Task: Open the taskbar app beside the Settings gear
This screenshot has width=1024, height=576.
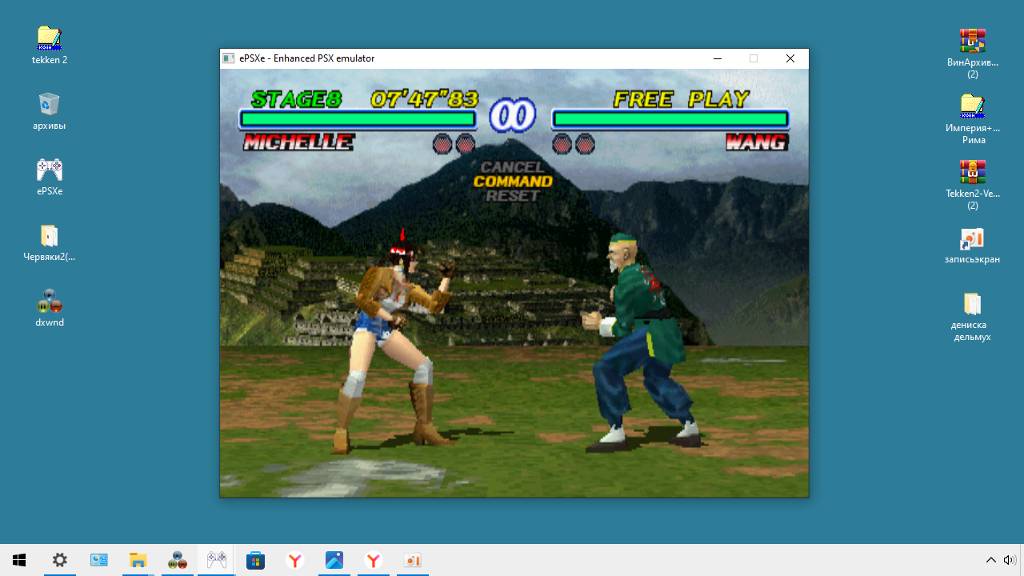Action: coord(99,560)
